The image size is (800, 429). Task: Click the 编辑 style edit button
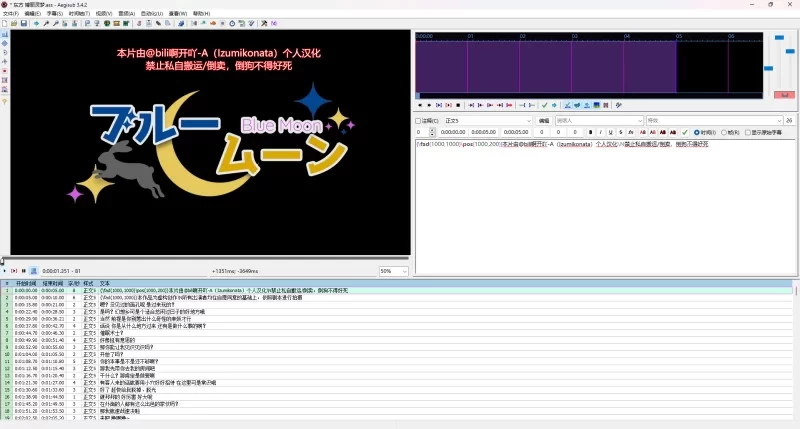[x=544, y=121]
